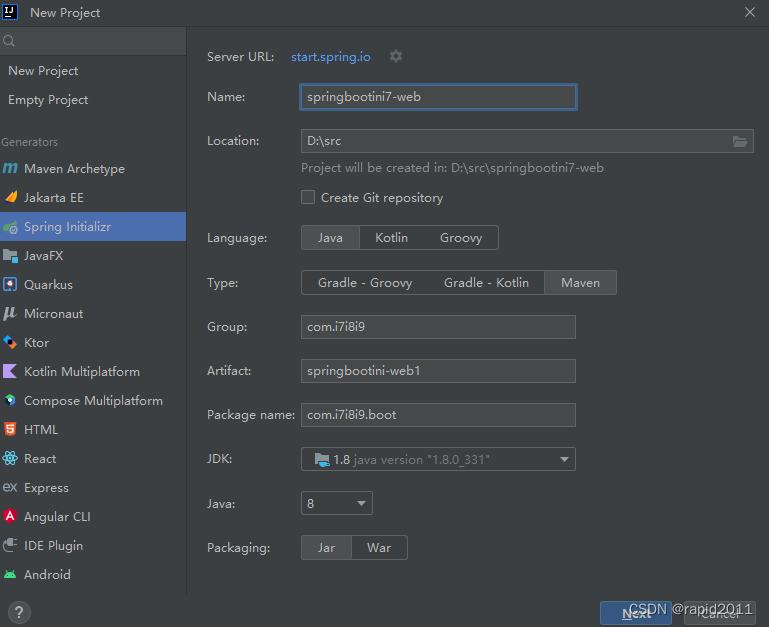This screenshot has height=627, width=769.
Task: Click the IDE Plugin icon
Action: click(10, 545)
